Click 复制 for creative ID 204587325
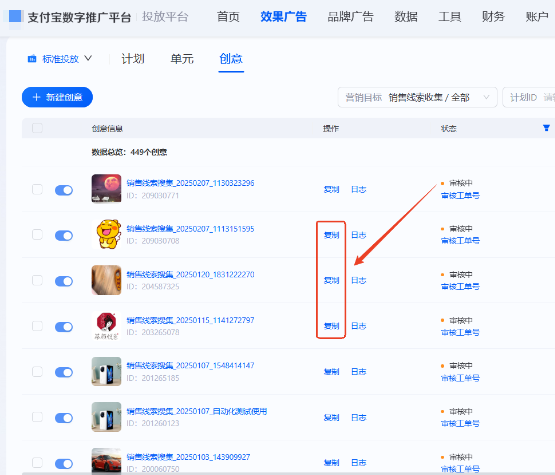 click(x=331, y=280)
